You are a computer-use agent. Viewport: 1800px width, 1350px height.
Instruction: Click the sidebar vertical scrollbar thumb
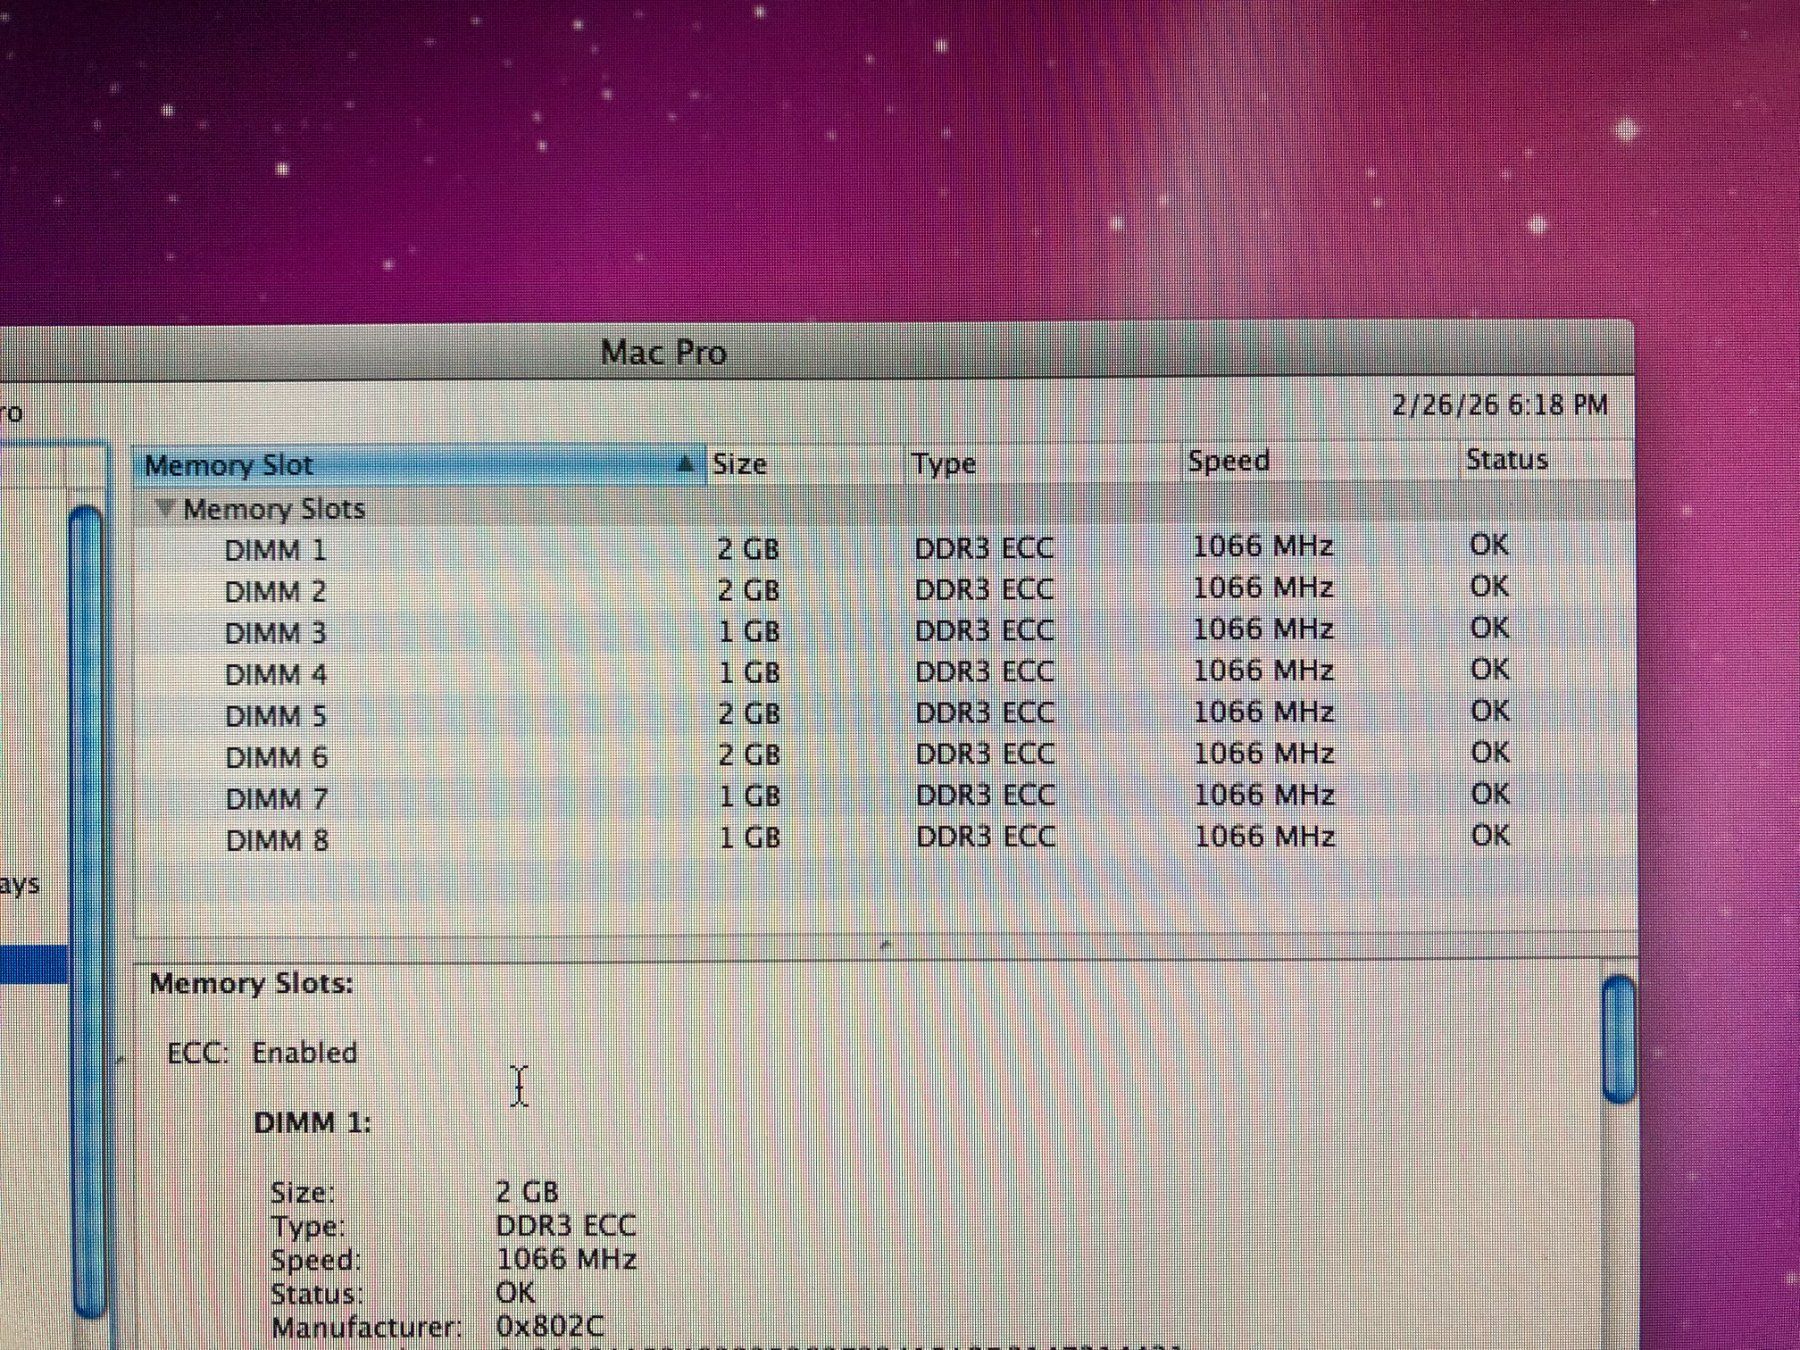88,910
